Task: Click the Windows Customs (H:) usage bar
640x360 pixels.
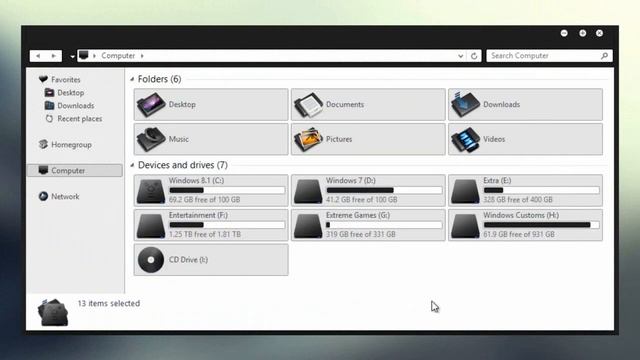Action: click(x=541, y=225)
